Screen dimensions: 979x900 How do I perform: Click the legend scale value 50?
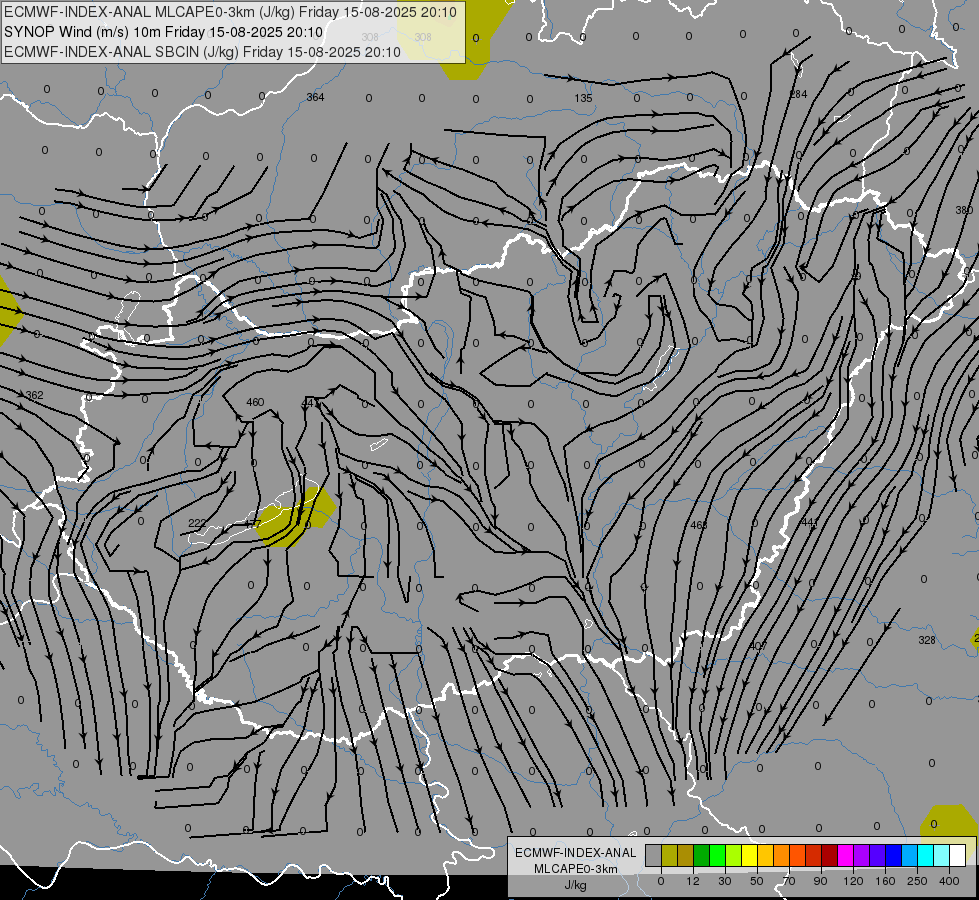pos(757,881)
